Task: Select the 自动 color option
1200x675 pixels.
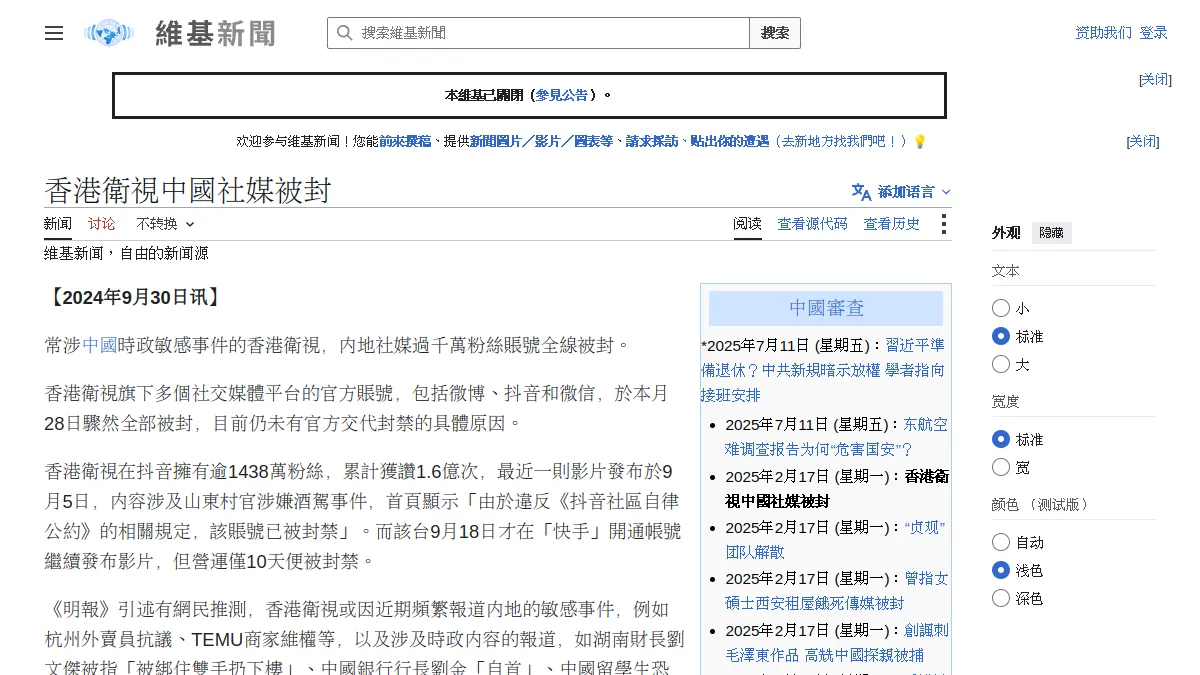Action: 1001,542
